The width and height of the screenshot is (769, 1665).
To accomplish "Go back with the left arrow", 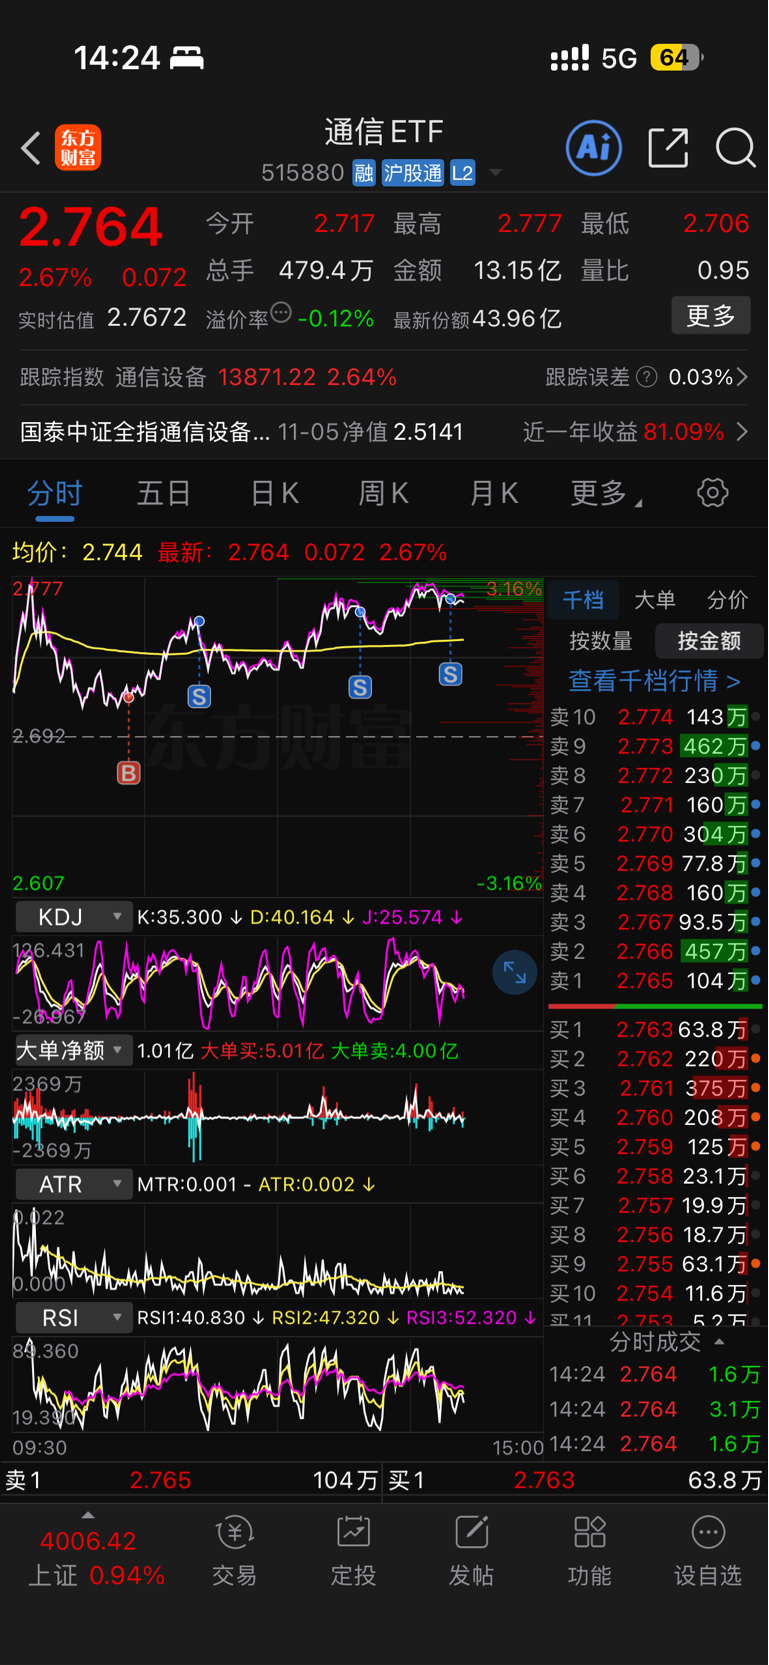I will [x=31, y=148].
